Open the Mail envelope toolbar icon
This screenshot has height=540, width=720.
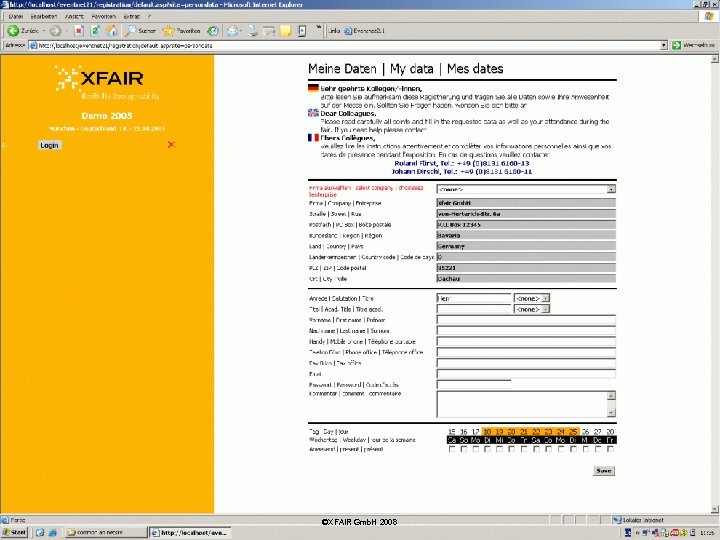tap(232, 31)
